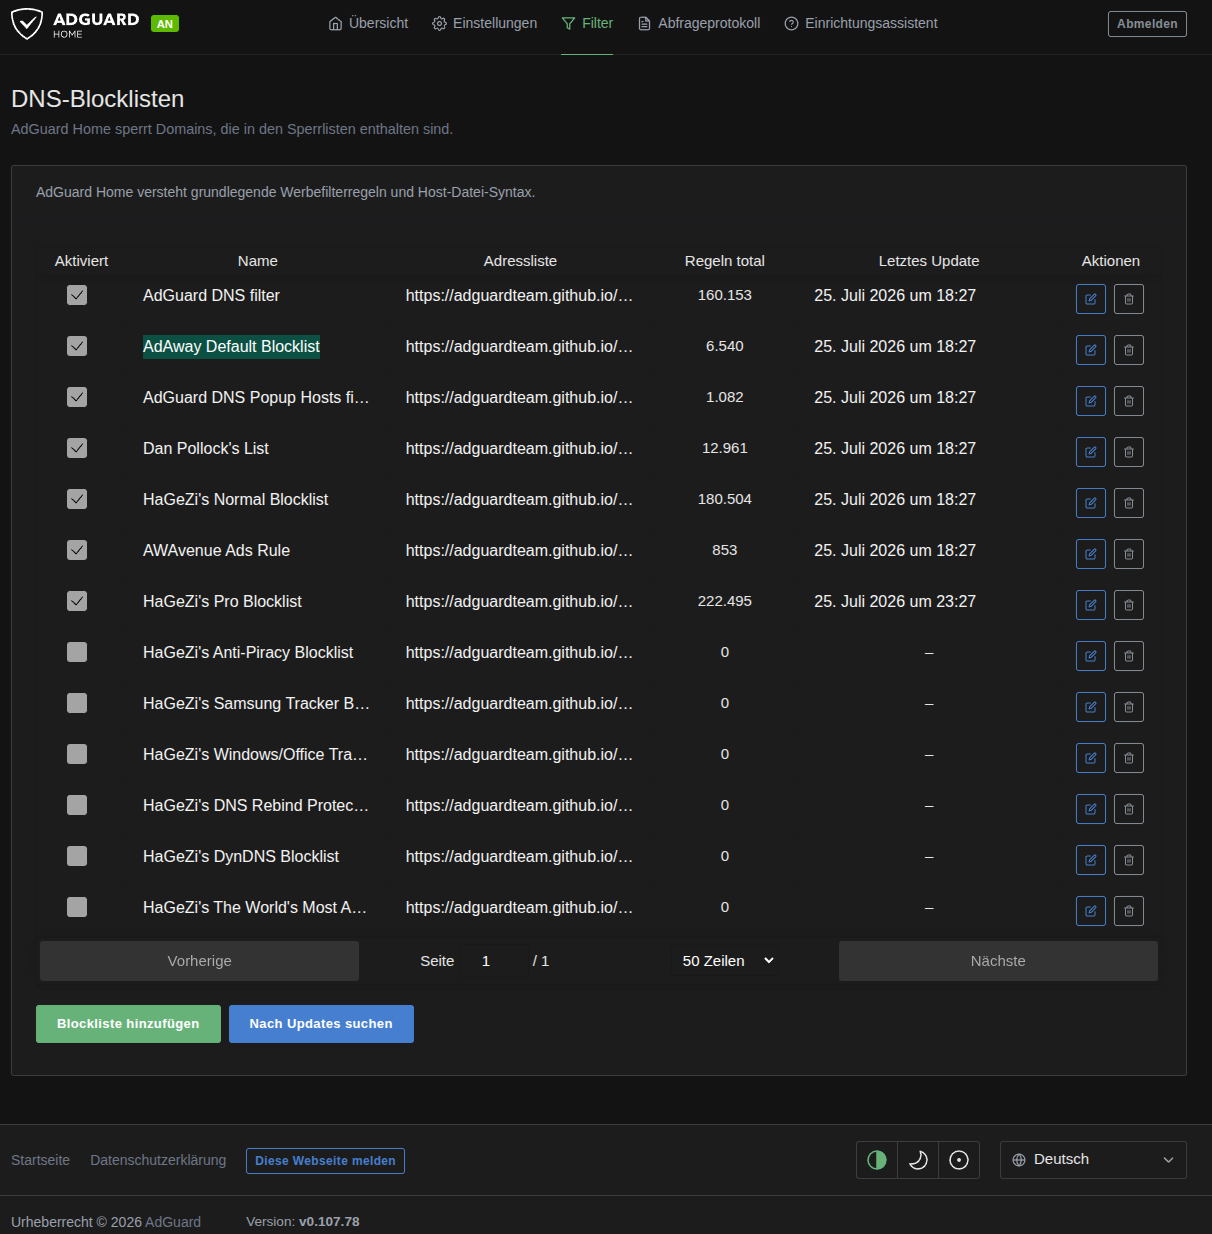Enable HaGeZi's DynDNS Blocklist checkbox
Screen dimensions: 1212x1234
pyautogui.click(x=77, y=856)
